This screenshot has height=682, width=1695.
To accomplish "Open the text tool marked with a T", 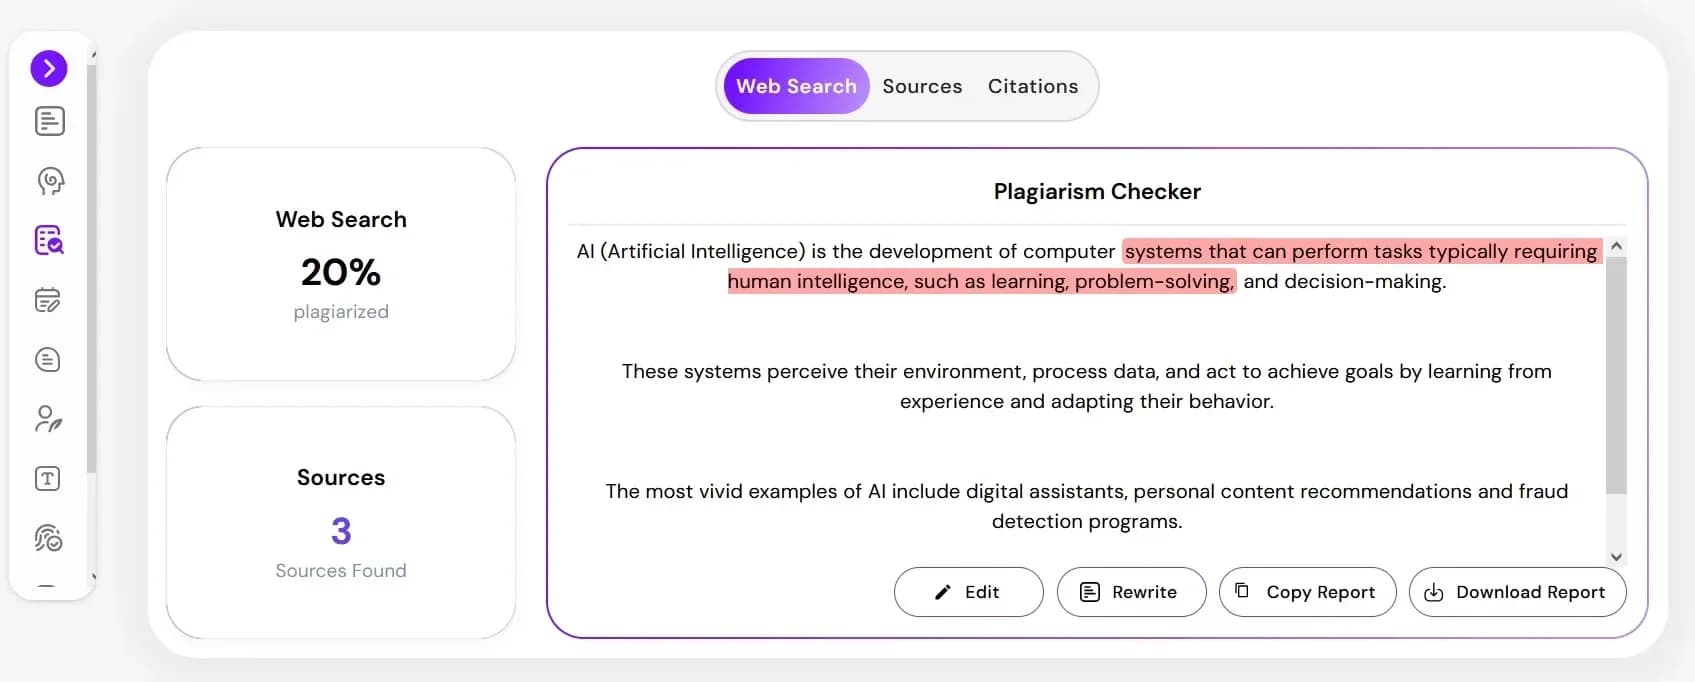I will pos(48,478).
